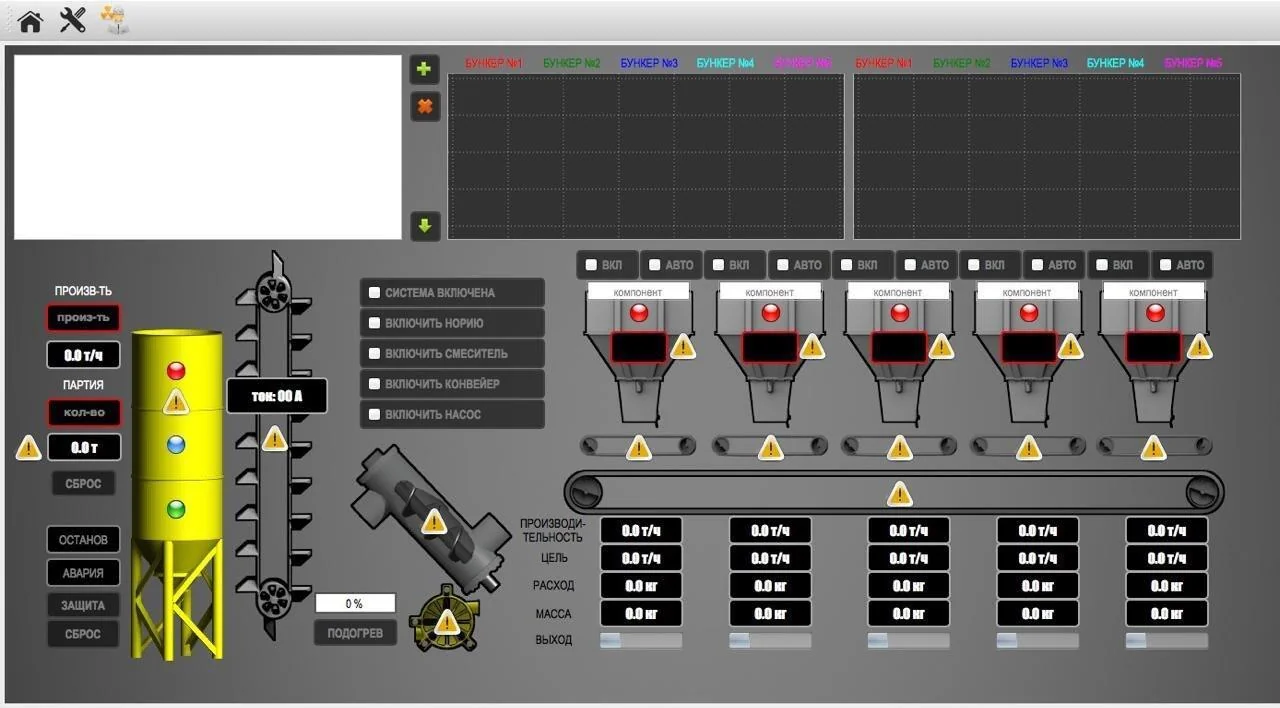Click the orange X delete icon
Screen dimensions: 1280x708
(424, 106)
